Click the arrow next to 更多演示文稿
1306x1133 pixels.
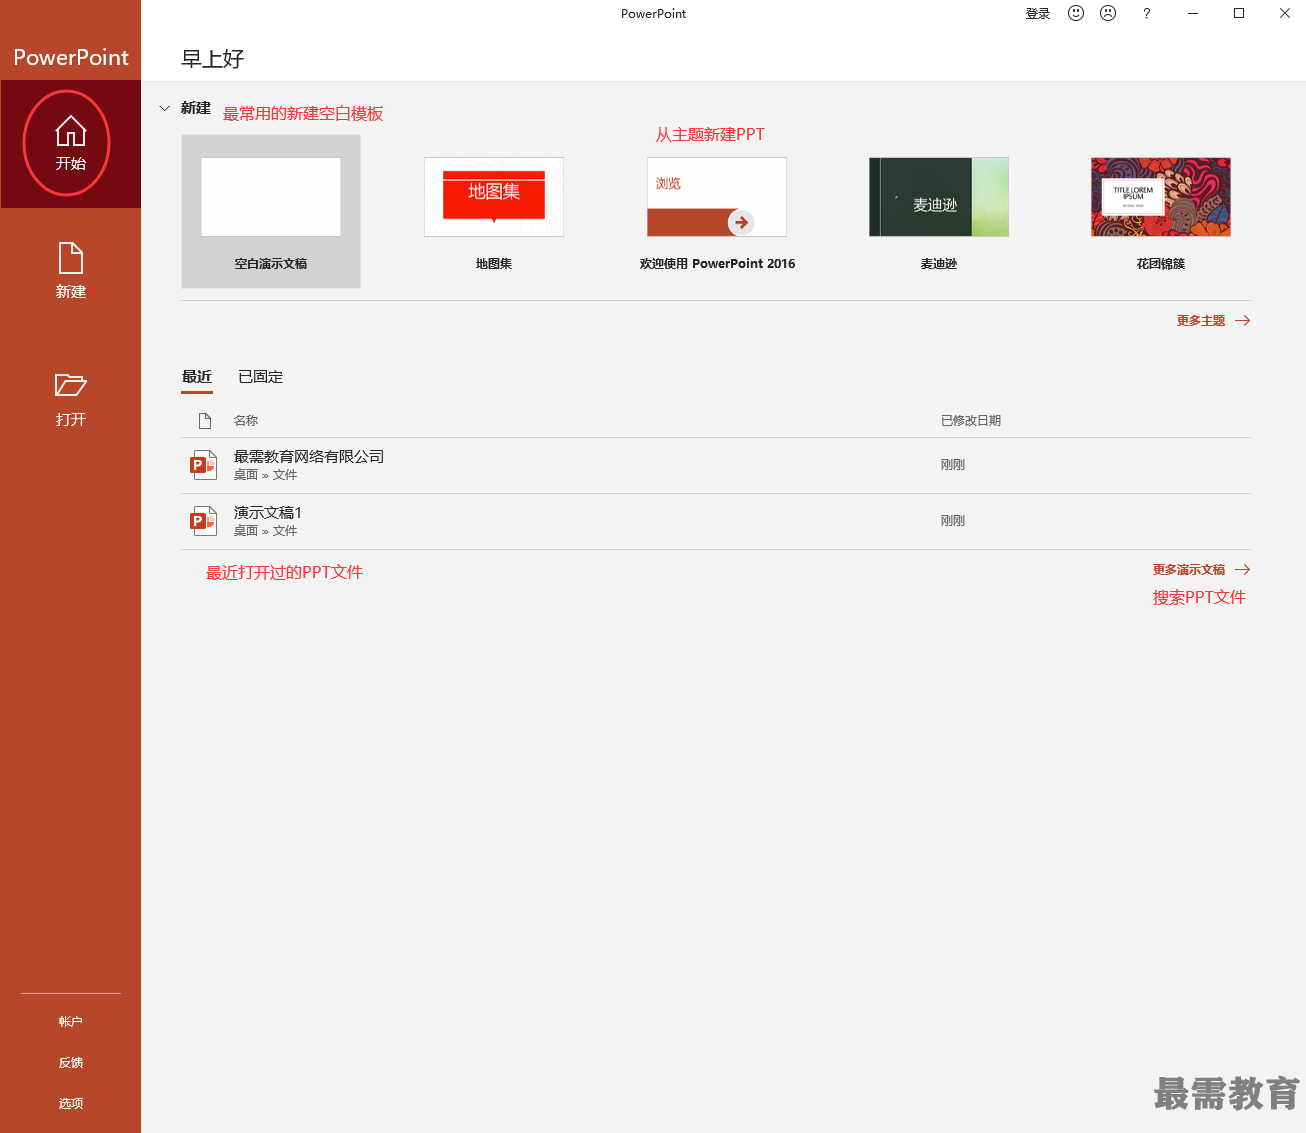pos(1242,570)
